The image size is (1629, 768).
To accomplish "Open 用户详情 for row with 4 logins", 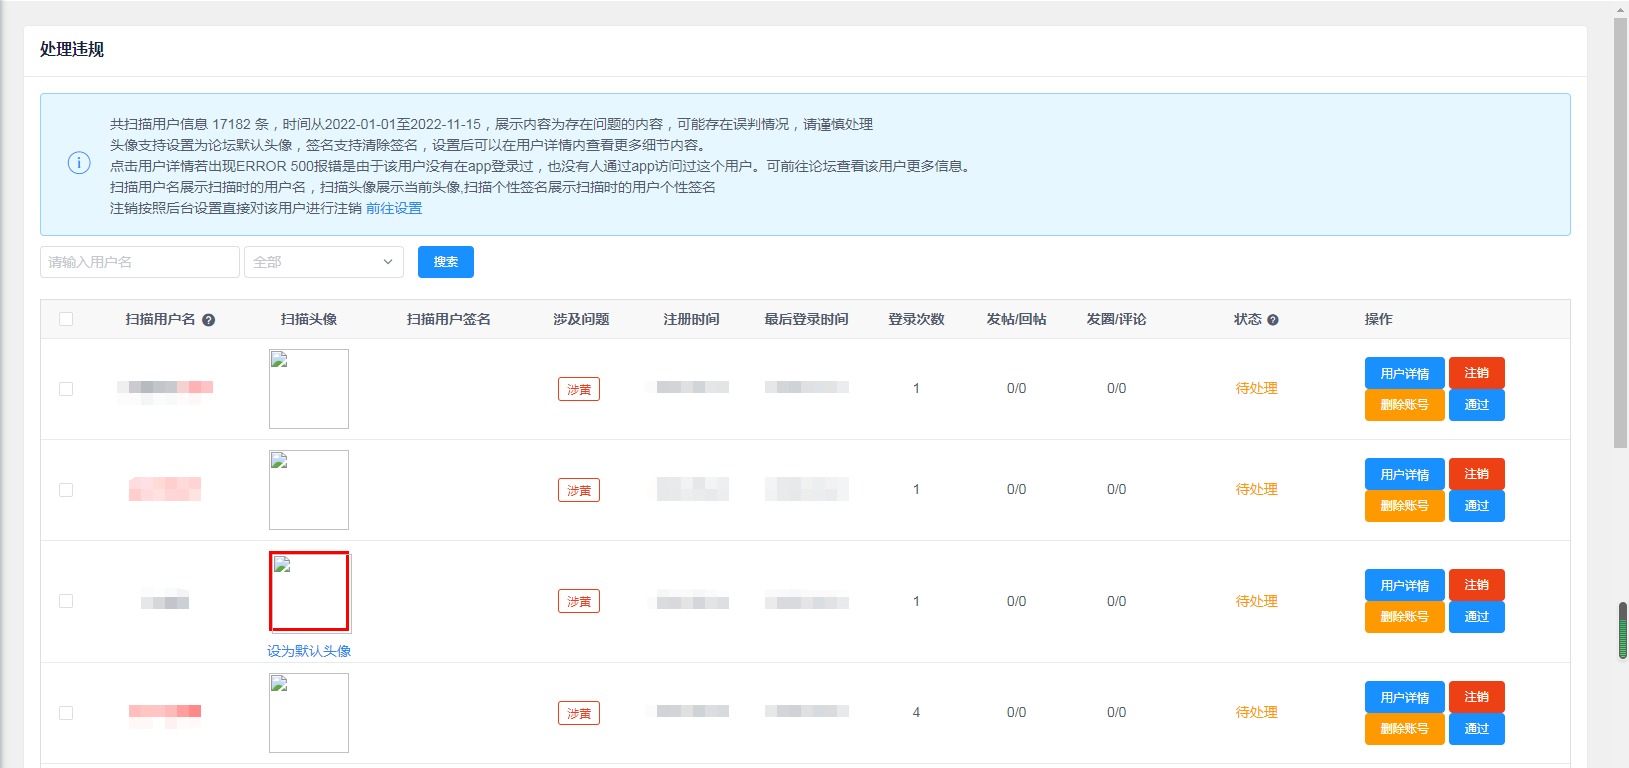I will pos(1405,697).
